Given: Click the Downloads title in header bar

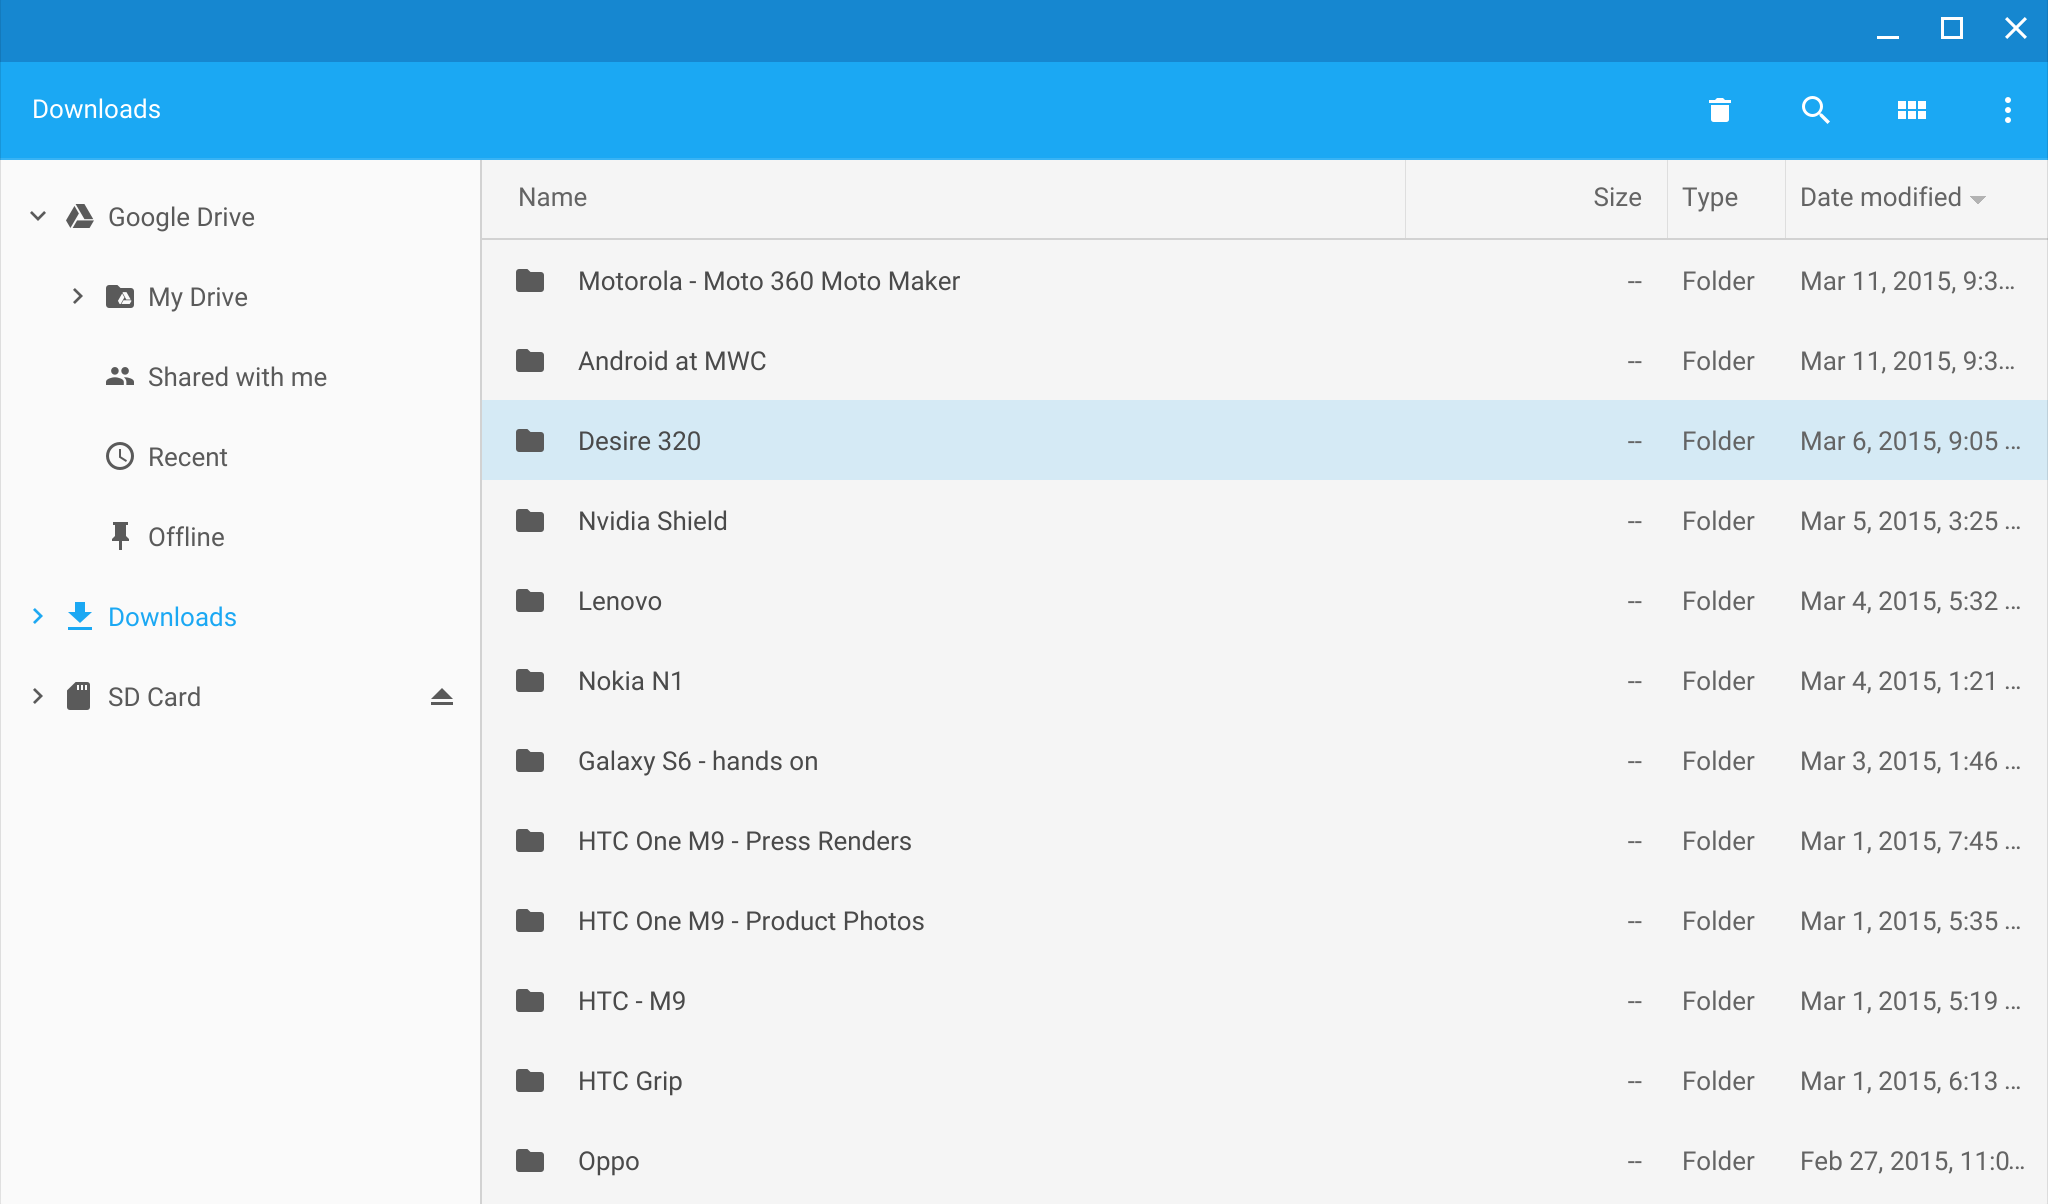Looking at the screenshot, I should [x=96, y=109].
